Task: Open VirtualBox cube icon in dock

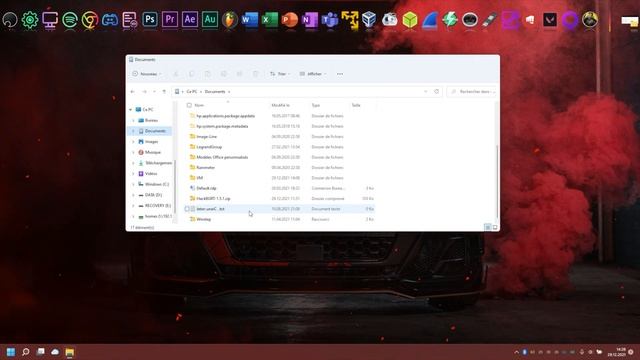Action: (369, 20)
